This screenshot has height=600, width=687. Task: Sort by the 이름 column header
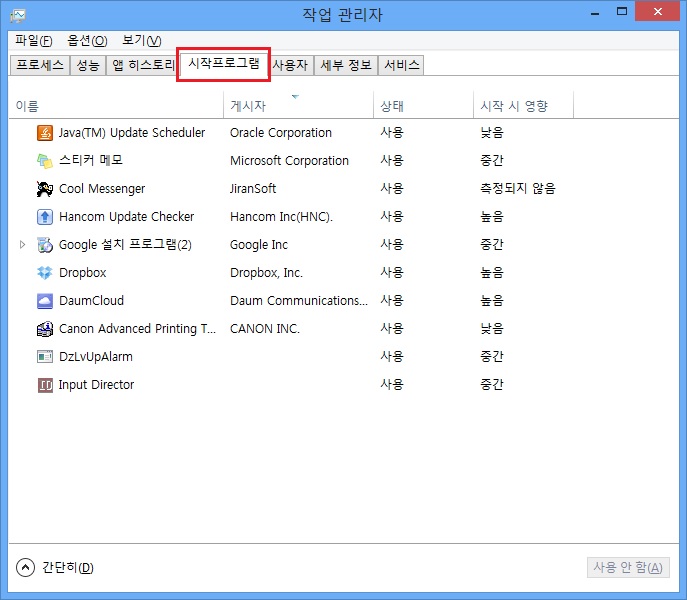pyautogui.click(x=116, y=105)
